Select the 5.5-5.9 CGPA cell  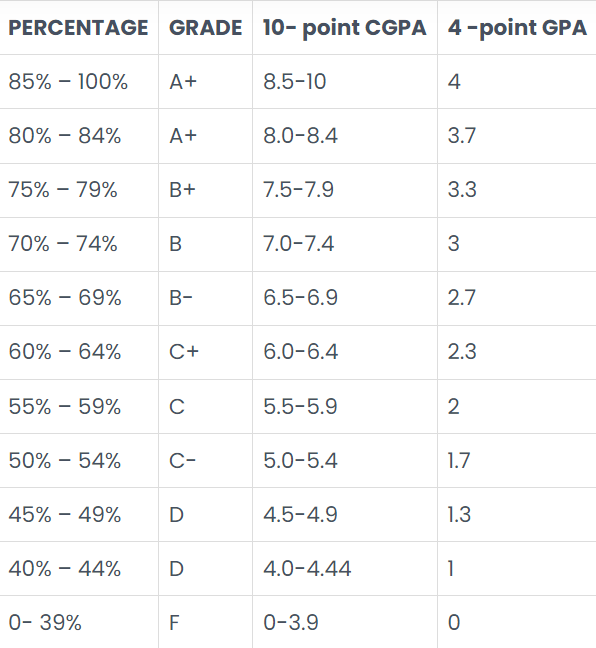pos(345,406)
